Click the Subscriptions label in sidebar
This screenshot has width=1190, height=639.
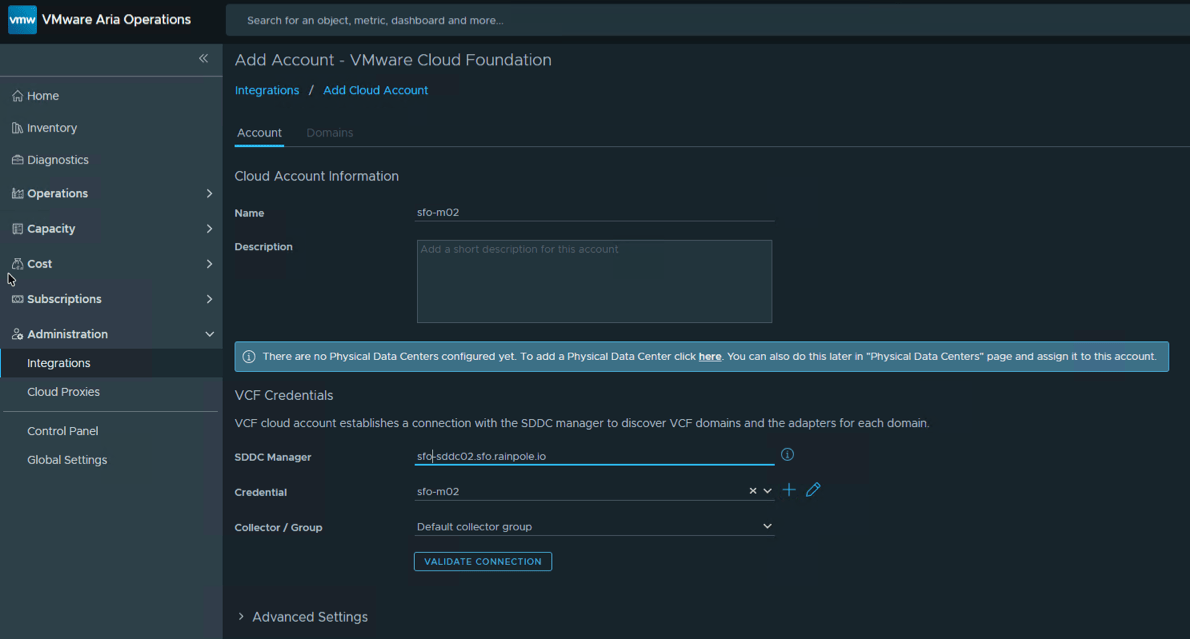65,299
